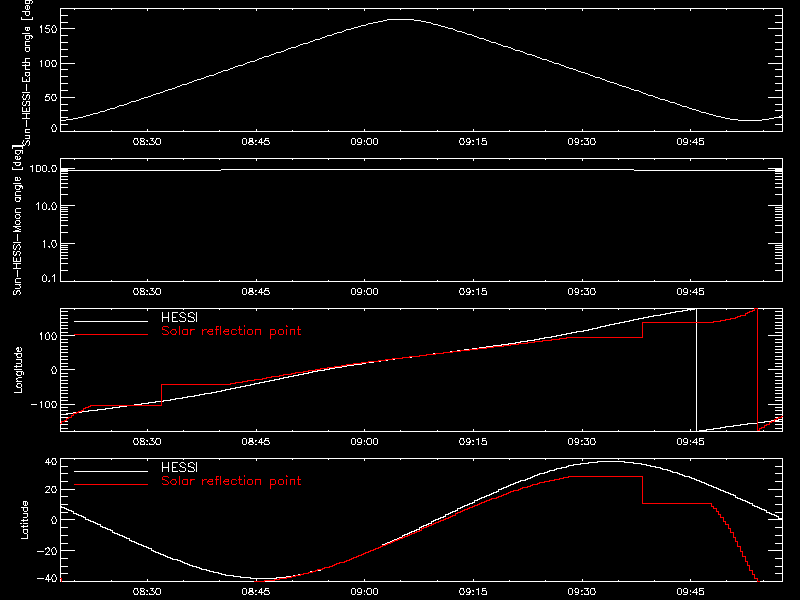
Task: Select 09:30 under the Earth angle plot
Action: (582, 141)
